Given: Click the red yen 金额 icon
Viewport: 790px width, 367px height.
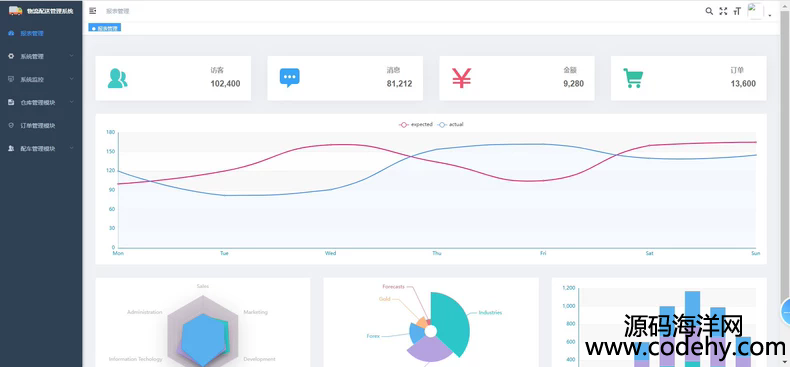Looking at the screenshot, I should click(x=462, y=78).
